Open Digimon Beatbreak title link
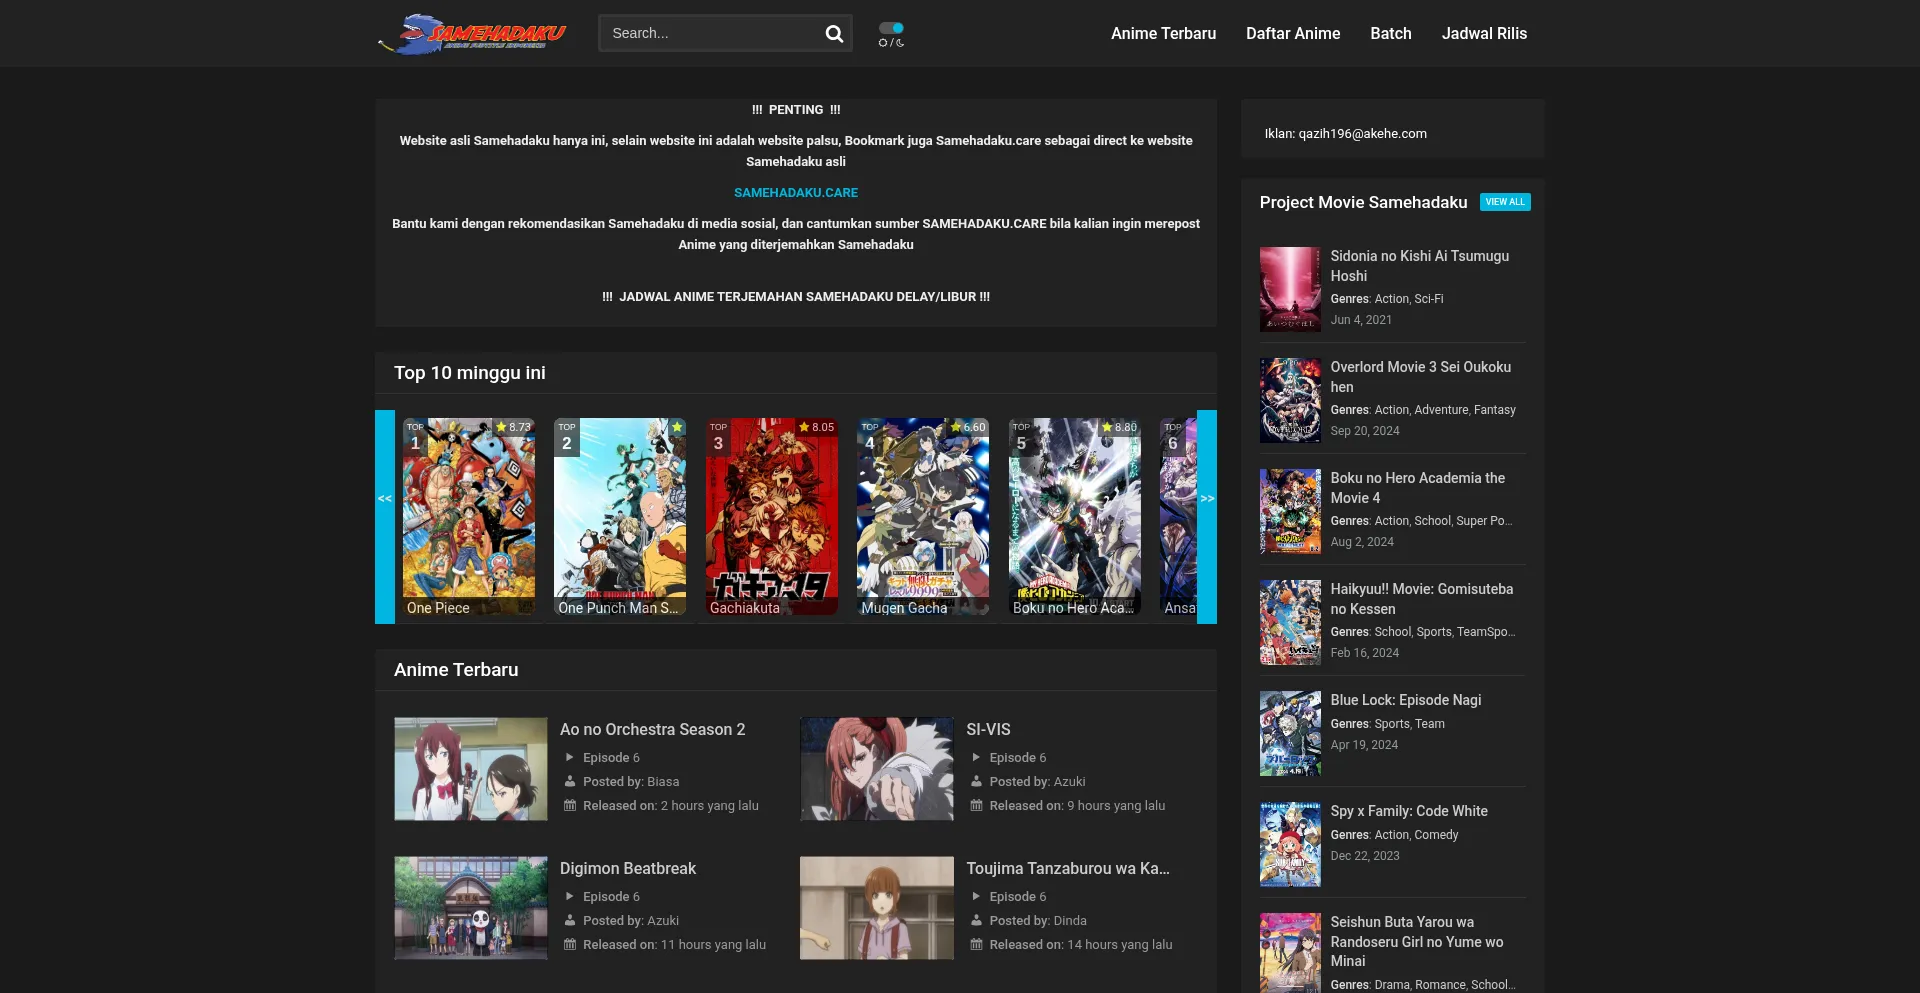 627,869
